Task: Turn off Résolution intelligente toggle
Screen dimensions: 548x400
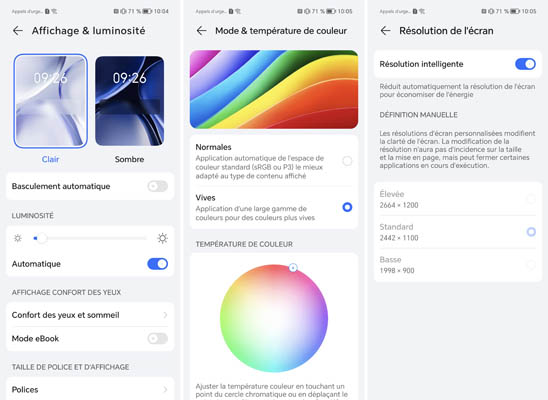Action: point(525,64)
